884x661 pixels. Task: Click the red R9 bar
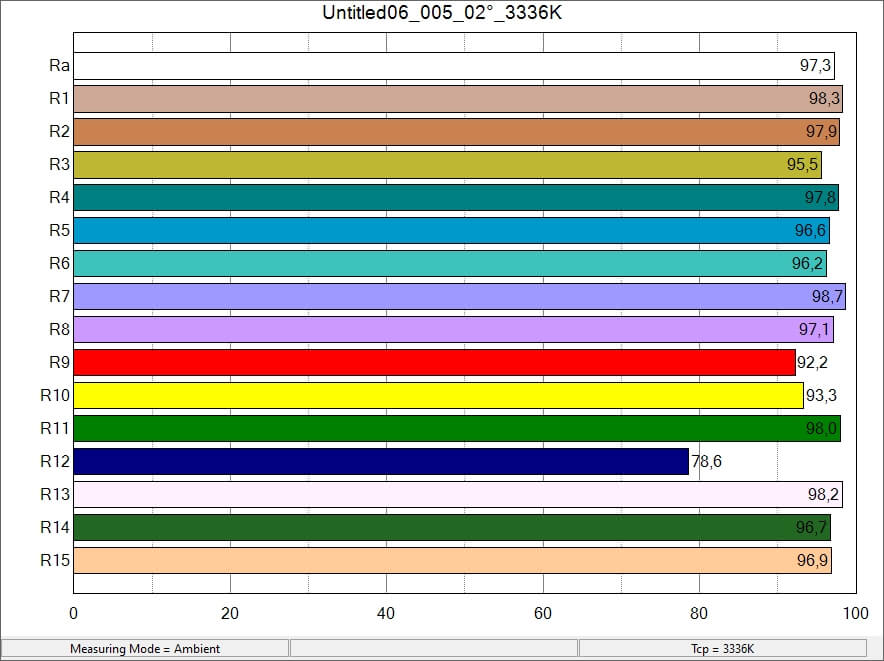point(430,362)
